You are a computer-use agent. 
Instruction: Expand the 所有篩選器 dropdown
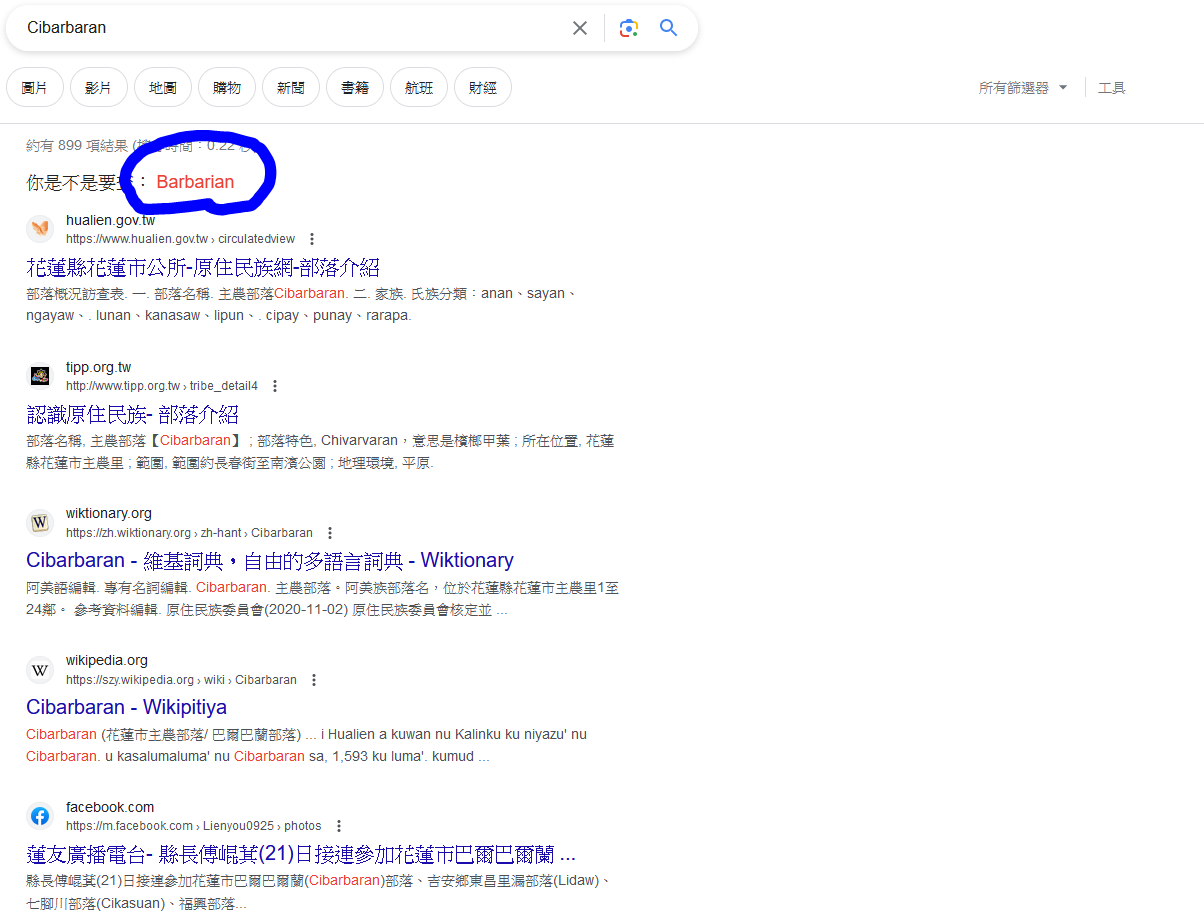1023,88
